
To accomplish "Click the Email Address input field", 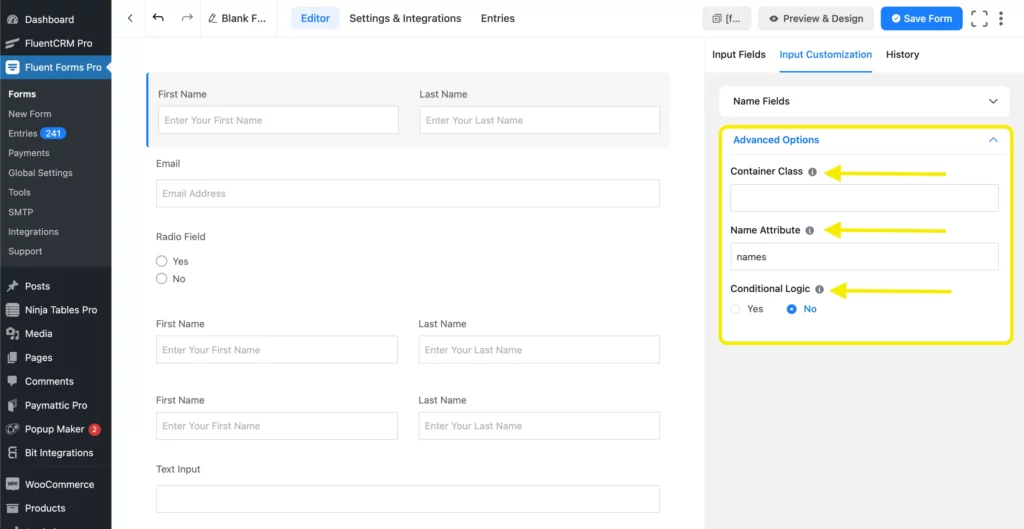I will (x=408, y=193).
